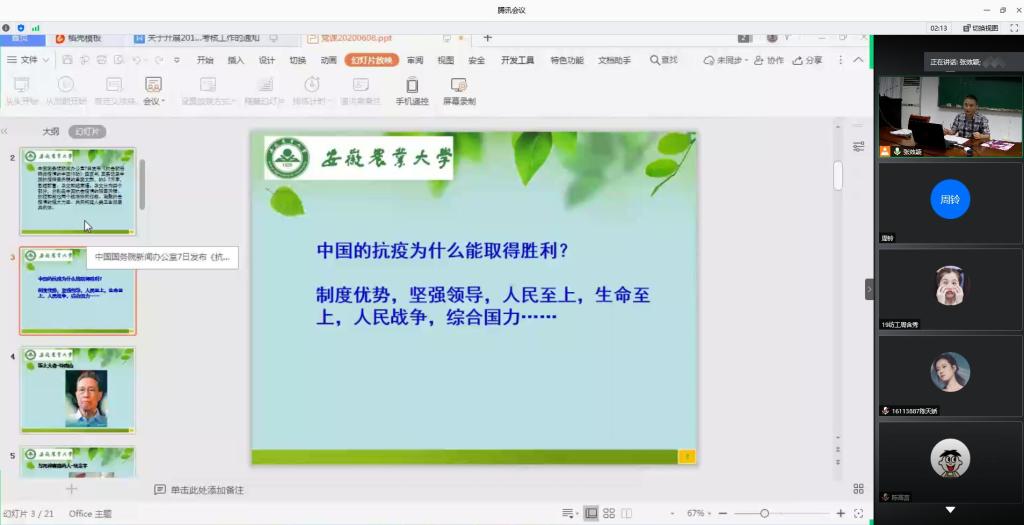Click the 屏幕录制 screen recording icon

click(459, 90)
